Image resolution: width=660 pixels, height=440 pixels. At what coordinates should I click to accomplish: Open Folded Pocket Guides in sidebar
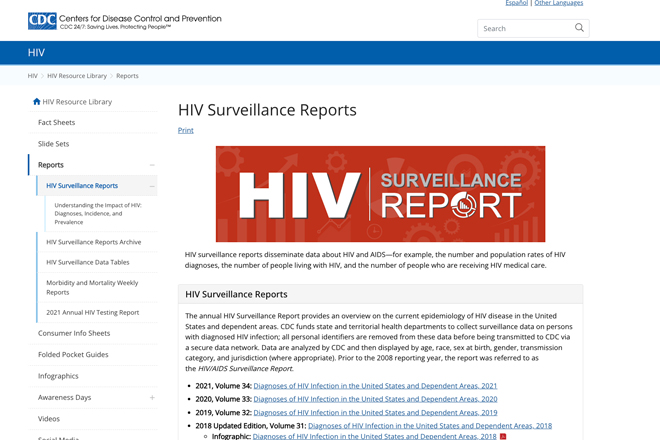point(73,355)
